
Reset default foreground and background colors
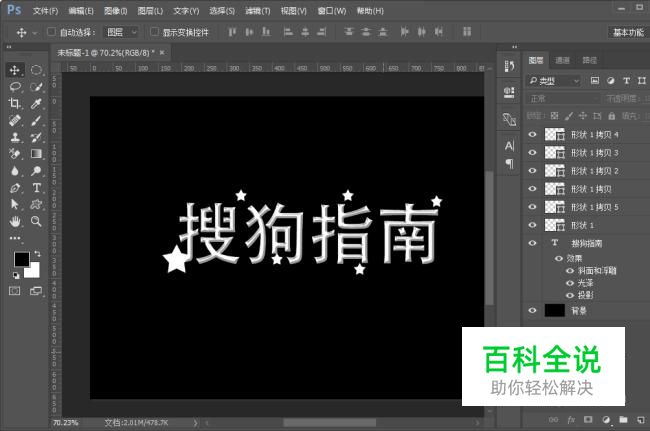[16, 275]
